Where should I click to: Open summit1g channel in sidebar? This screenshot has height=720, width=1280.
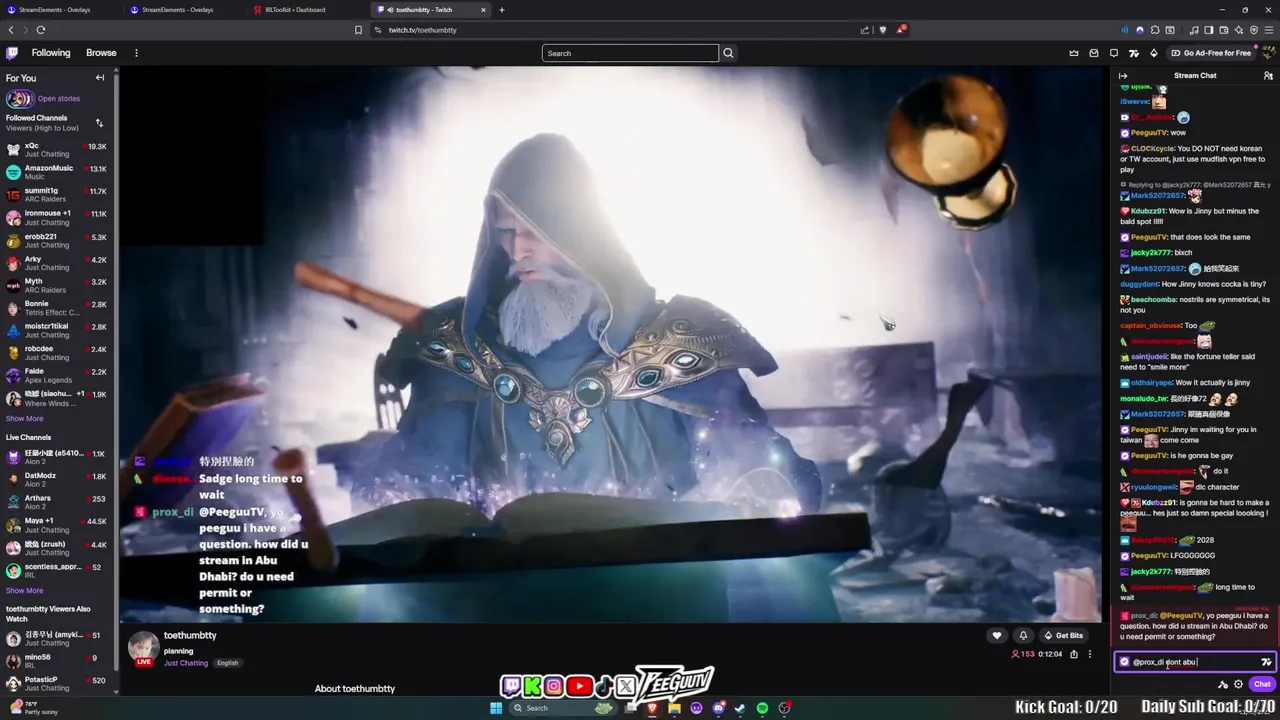[x=57, y=195]
